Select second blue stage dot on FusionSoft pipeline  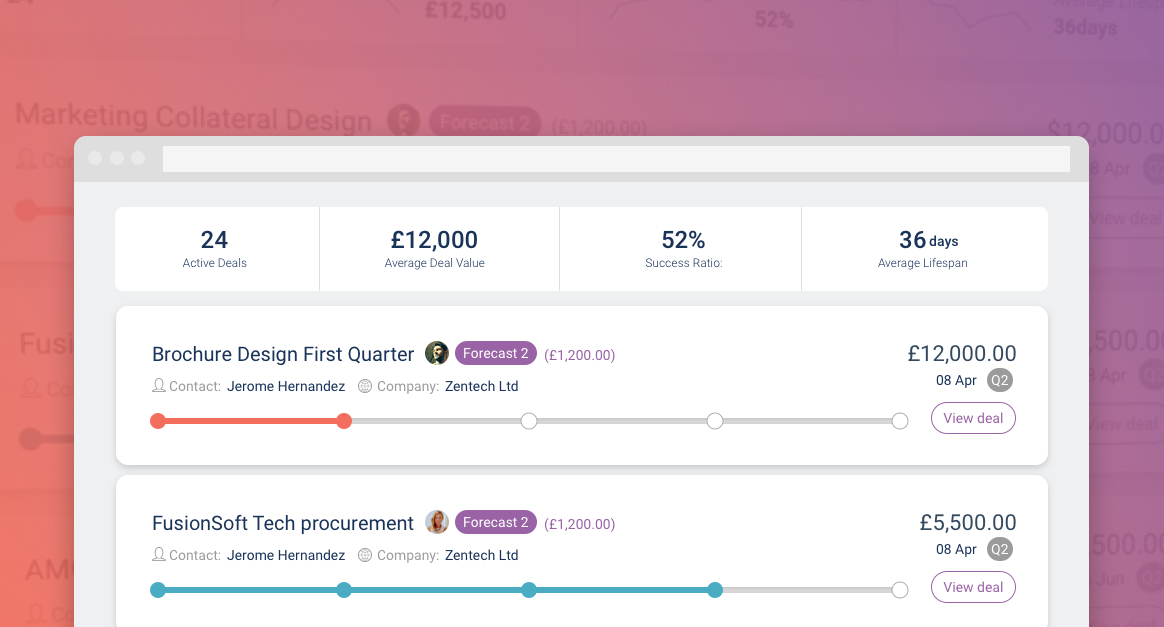344,591
